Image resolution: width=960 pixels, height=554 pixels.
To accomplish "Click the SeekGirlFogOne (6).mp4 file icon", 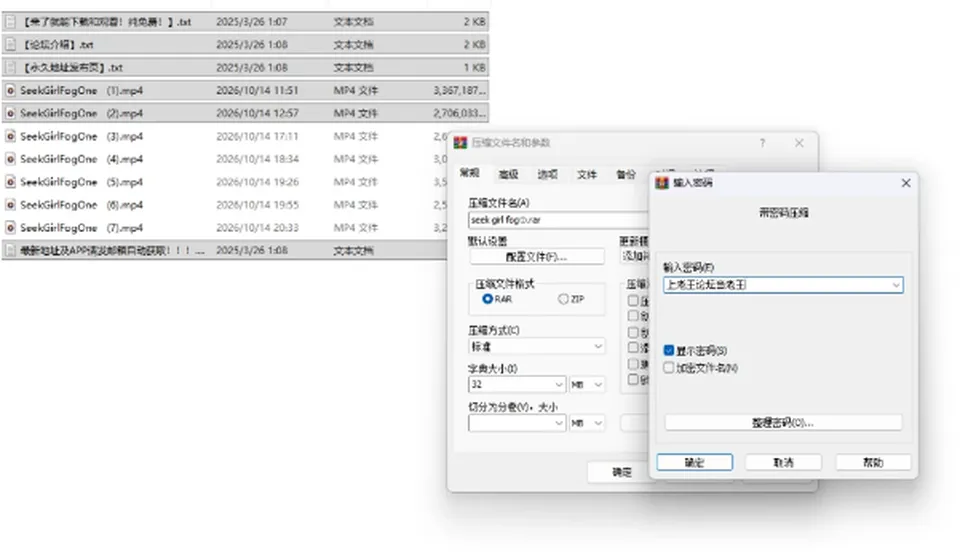I will click(x=10, y=204).
